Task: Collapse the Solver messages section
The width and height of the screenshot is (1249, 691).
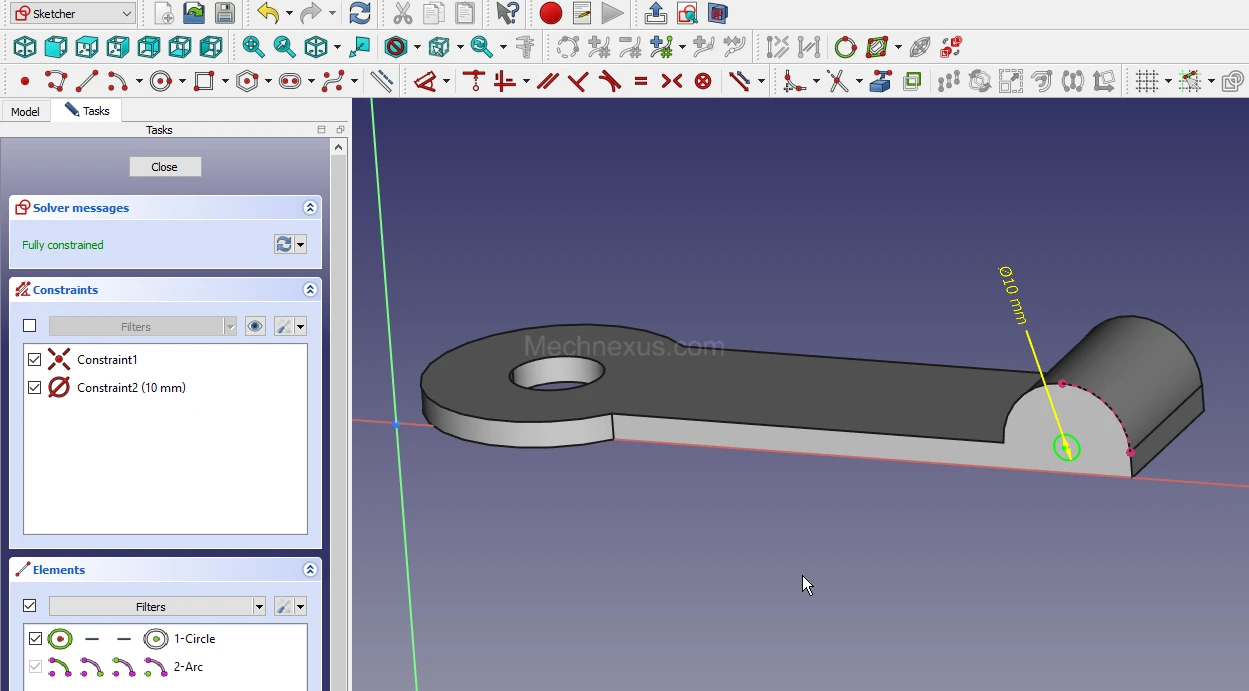Action: click(310, 208)
